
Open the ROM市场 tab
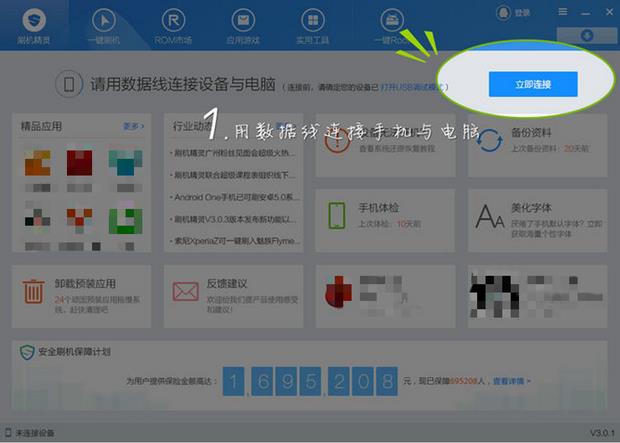tap(173, 26)
